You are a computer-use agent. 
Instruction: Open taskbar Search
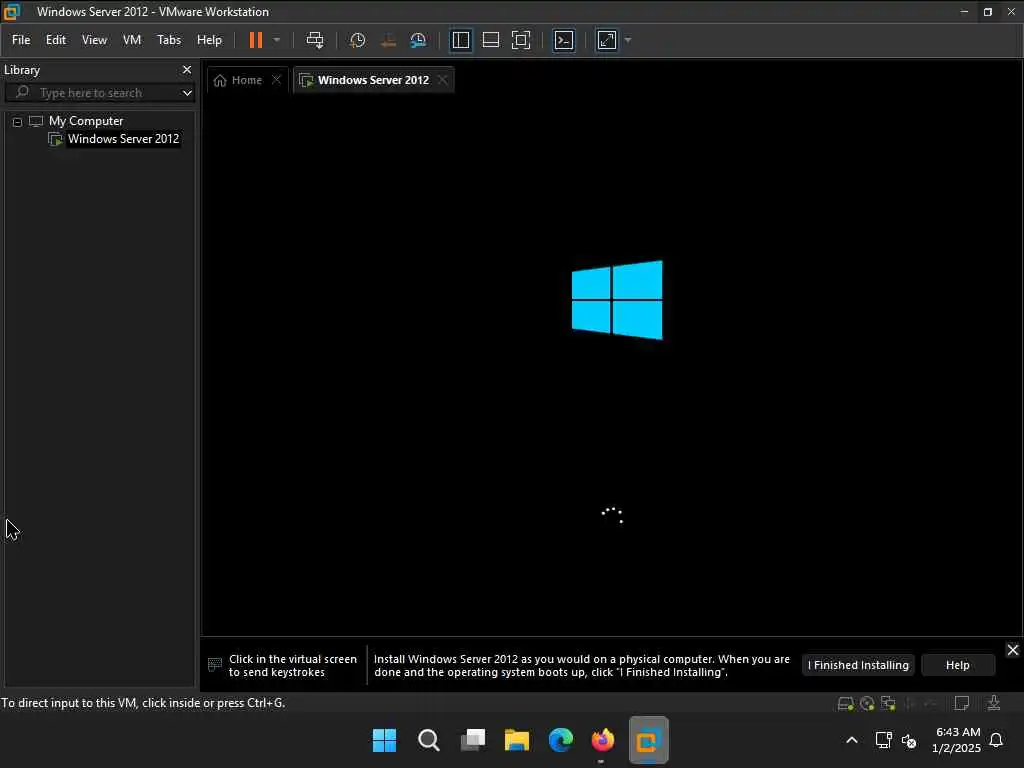pyautogui.click(x=428, y=740)
